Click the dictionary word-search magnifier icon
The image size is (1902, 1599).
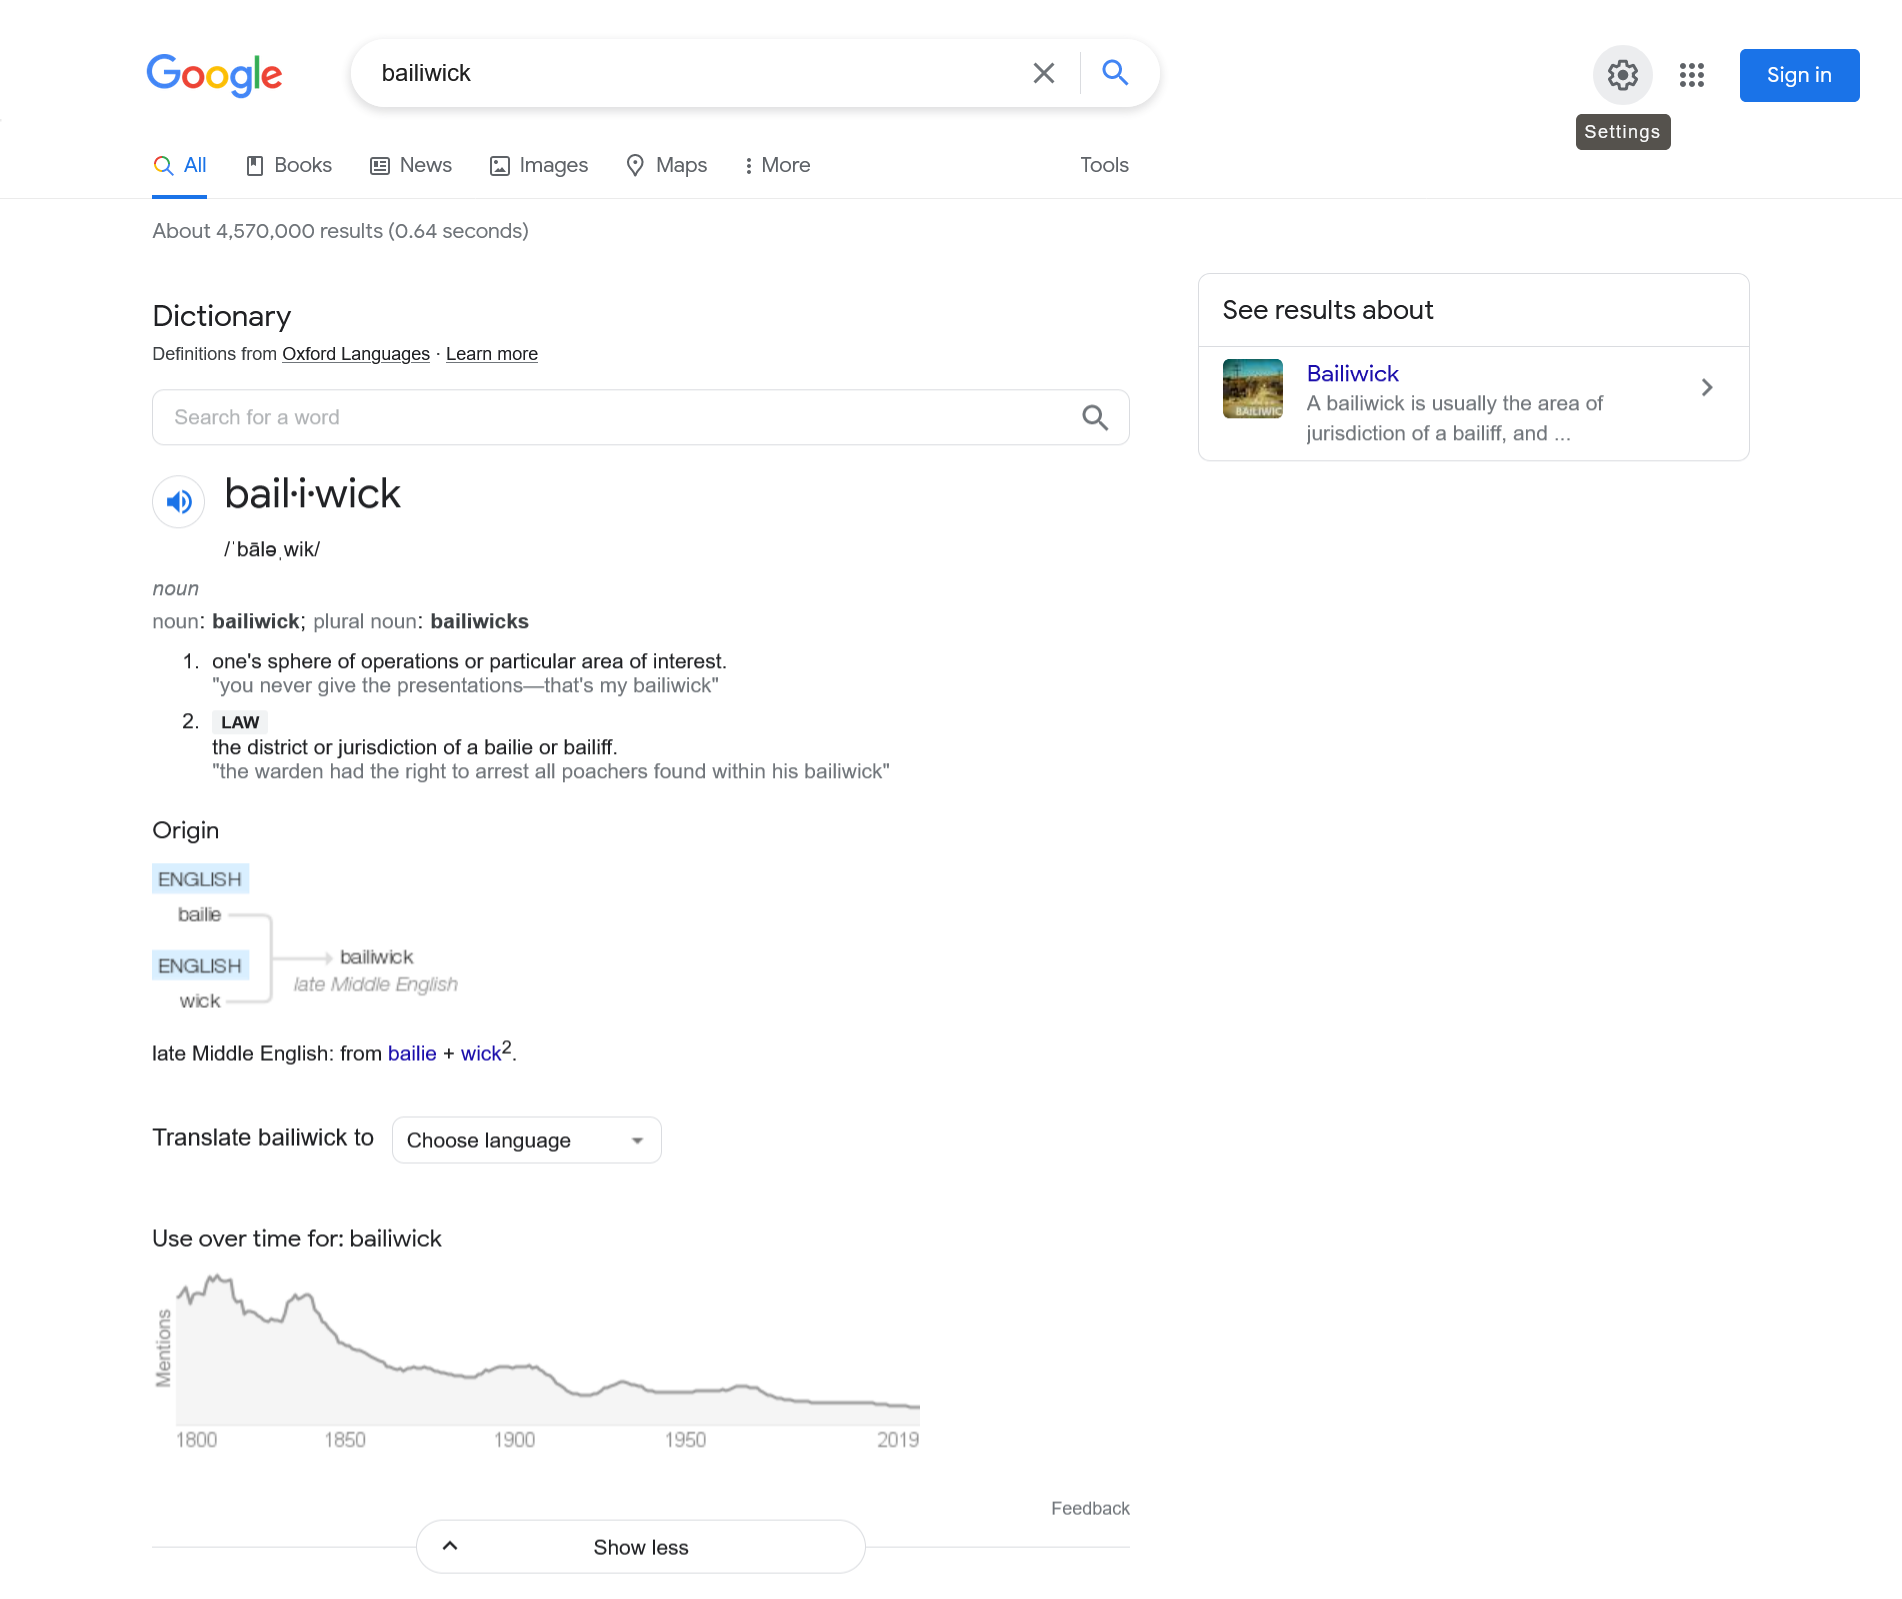tap(1095, 417)
